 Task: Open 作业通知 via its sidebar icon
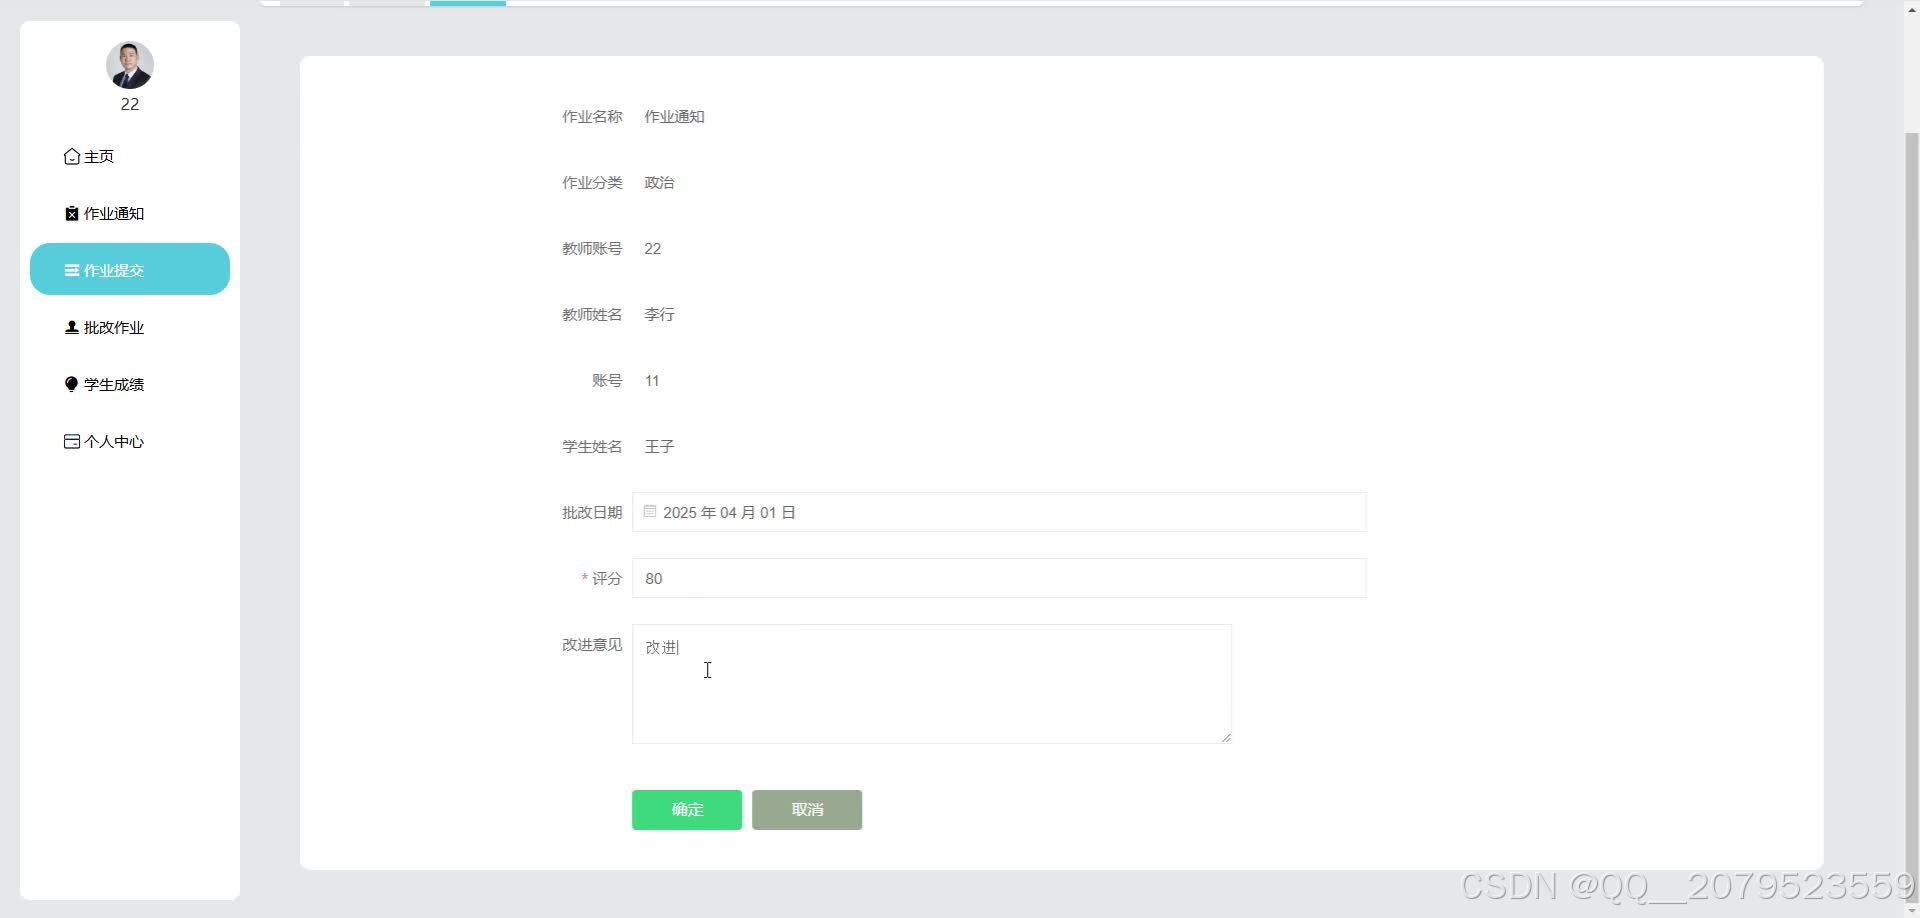click(x=70, y=212)
